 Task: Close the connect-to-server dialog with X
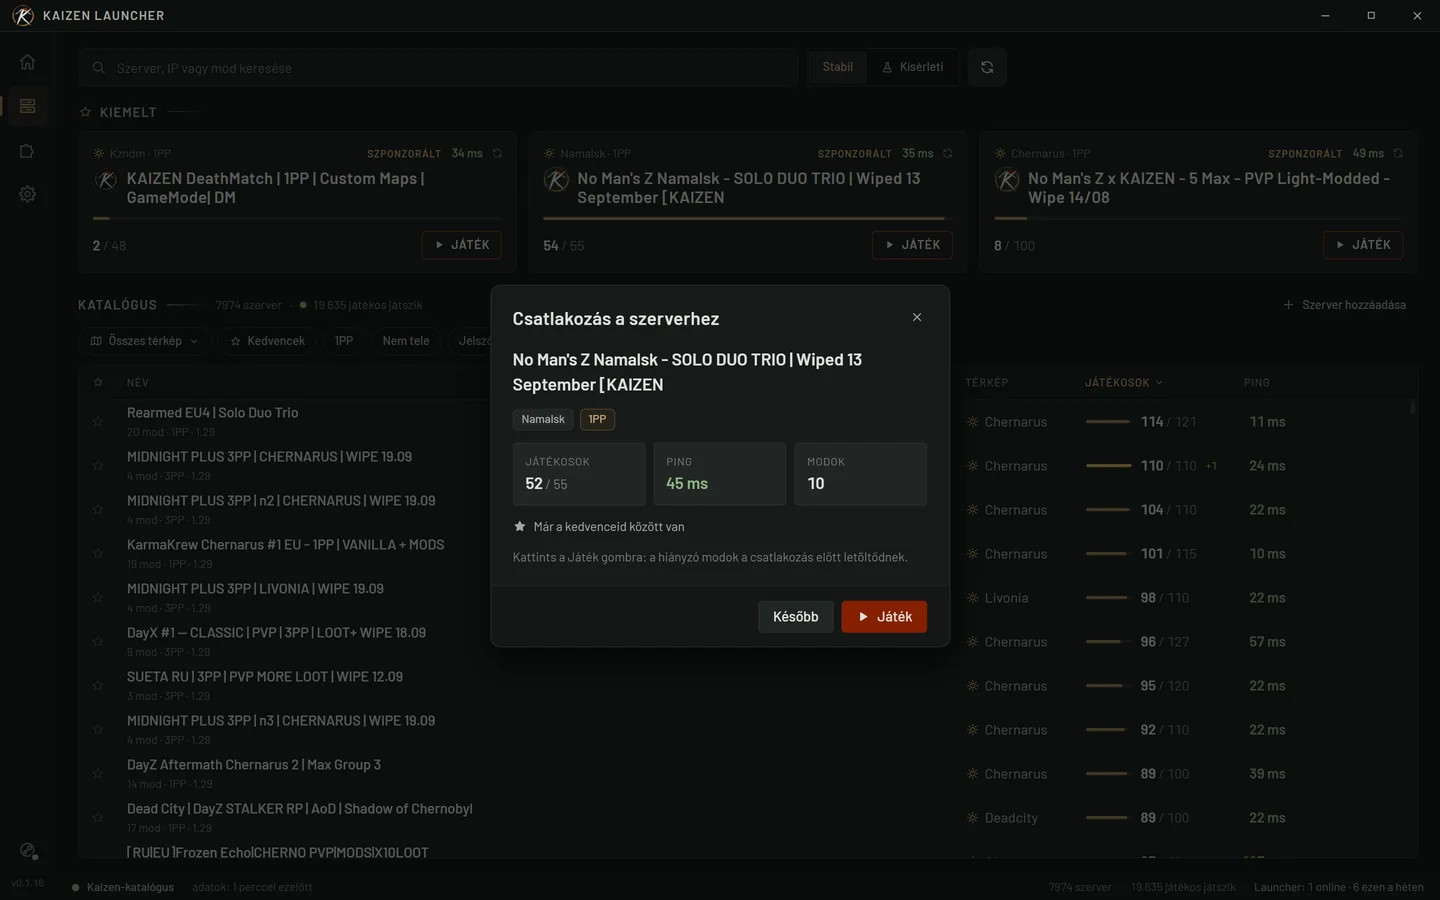click(x=917, y=317)
